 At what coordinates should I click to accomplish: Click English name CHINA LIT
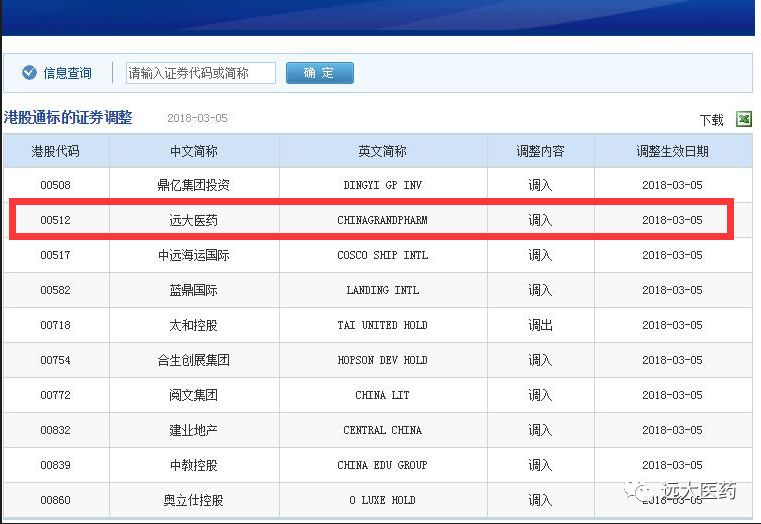(x=382, y=395)
